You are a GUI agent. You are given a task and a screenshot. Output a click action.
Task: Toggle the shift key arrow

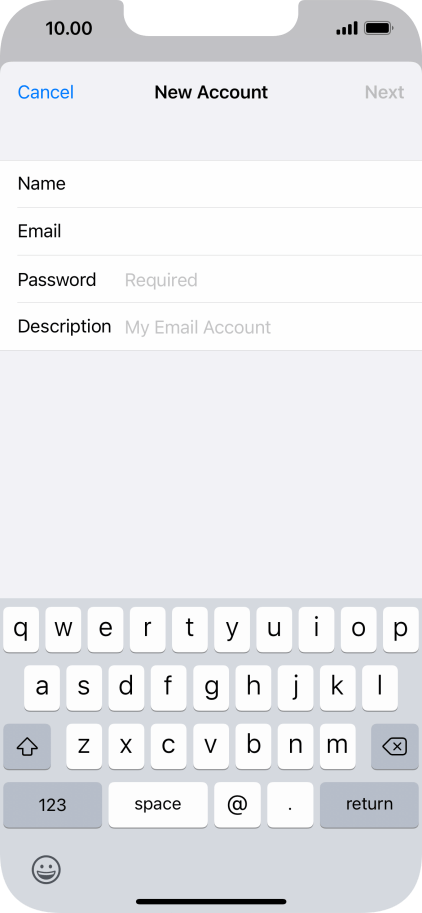(x=27, y=746)
